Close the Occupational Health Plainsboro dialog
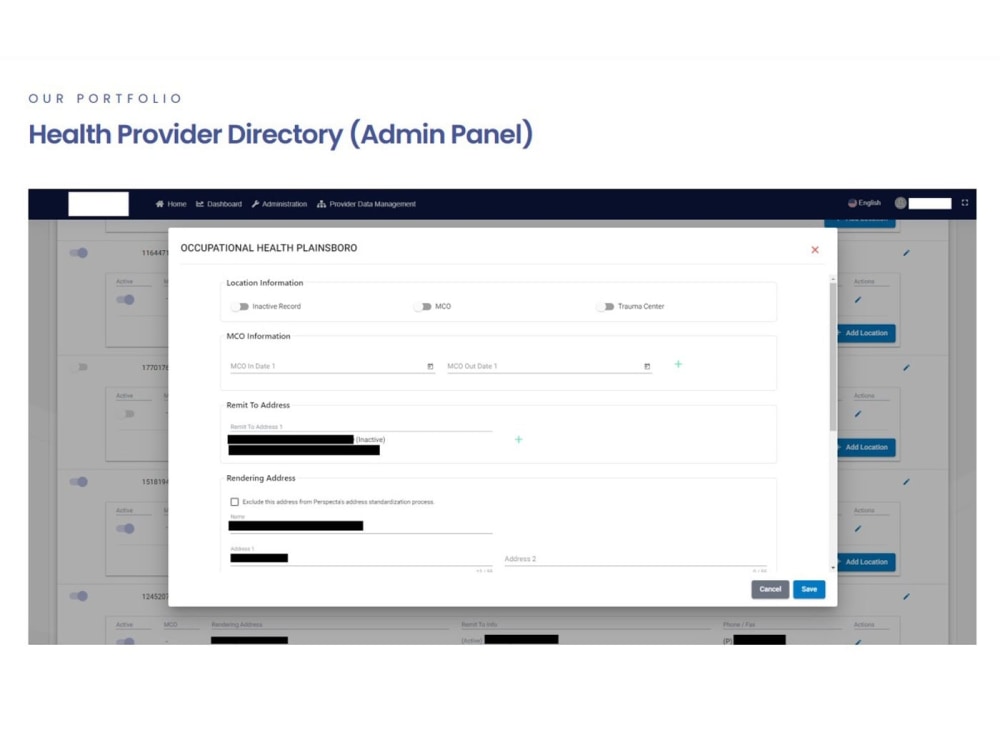The width and height of the screenshot is (1000, 750). 815,249
